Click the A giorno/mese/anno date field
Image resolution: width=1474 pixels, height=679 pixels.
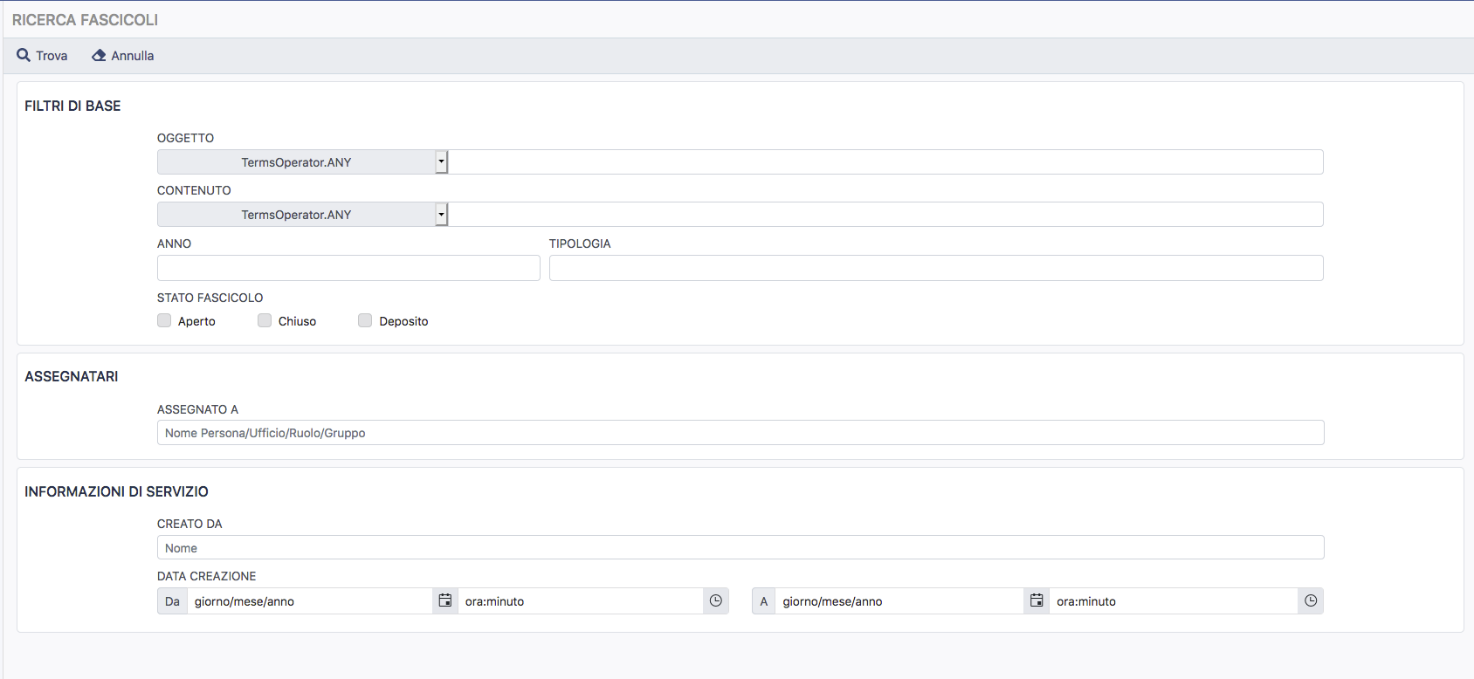900,601
